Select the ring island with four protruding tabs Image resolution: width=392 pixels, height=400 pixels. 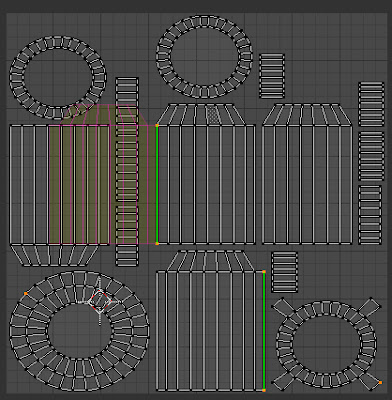(326, 345)
